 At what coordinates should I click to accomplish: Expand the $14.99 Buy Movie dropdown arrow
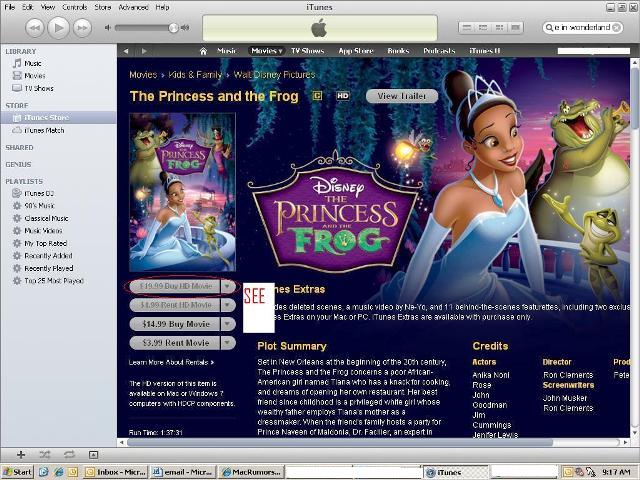click(x=228, y=324)
